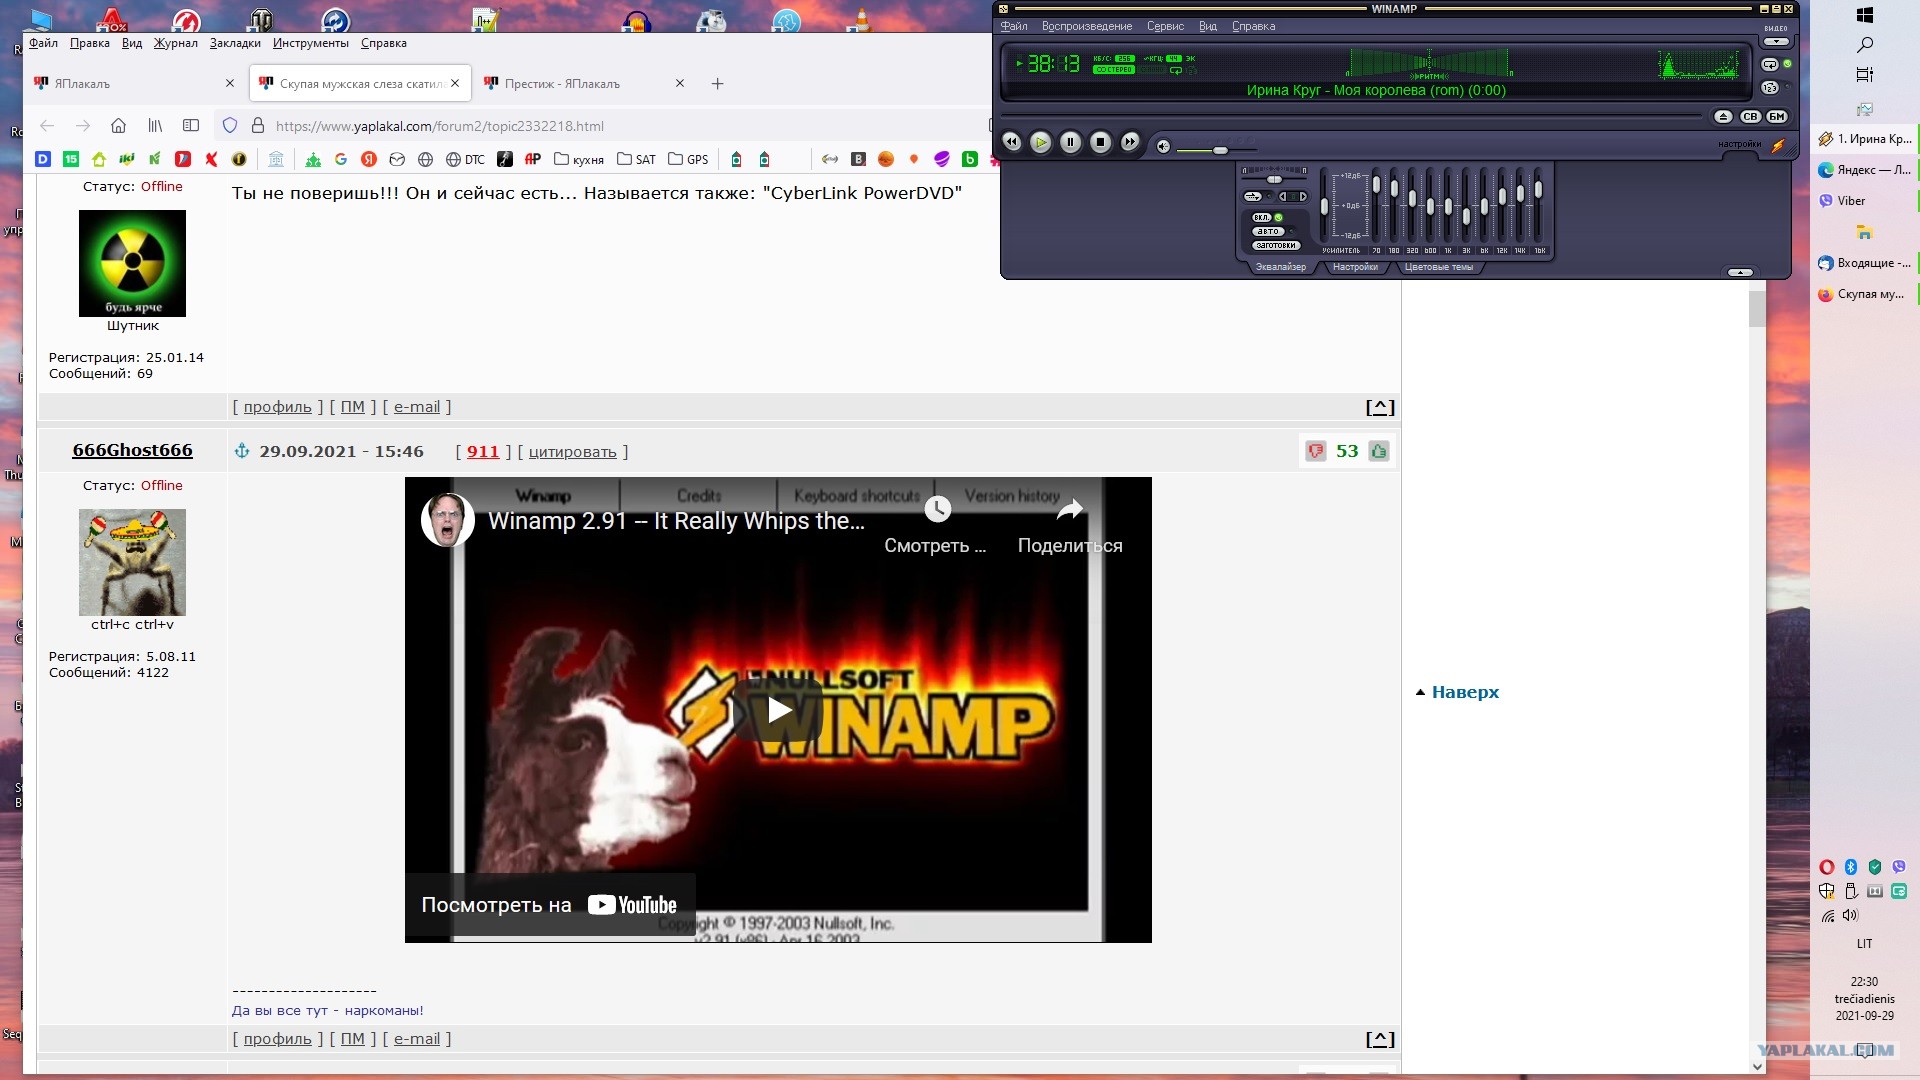1920x1080 pixels.
Task: Open File Explorer from taskbar
Action: (1864, 232)
